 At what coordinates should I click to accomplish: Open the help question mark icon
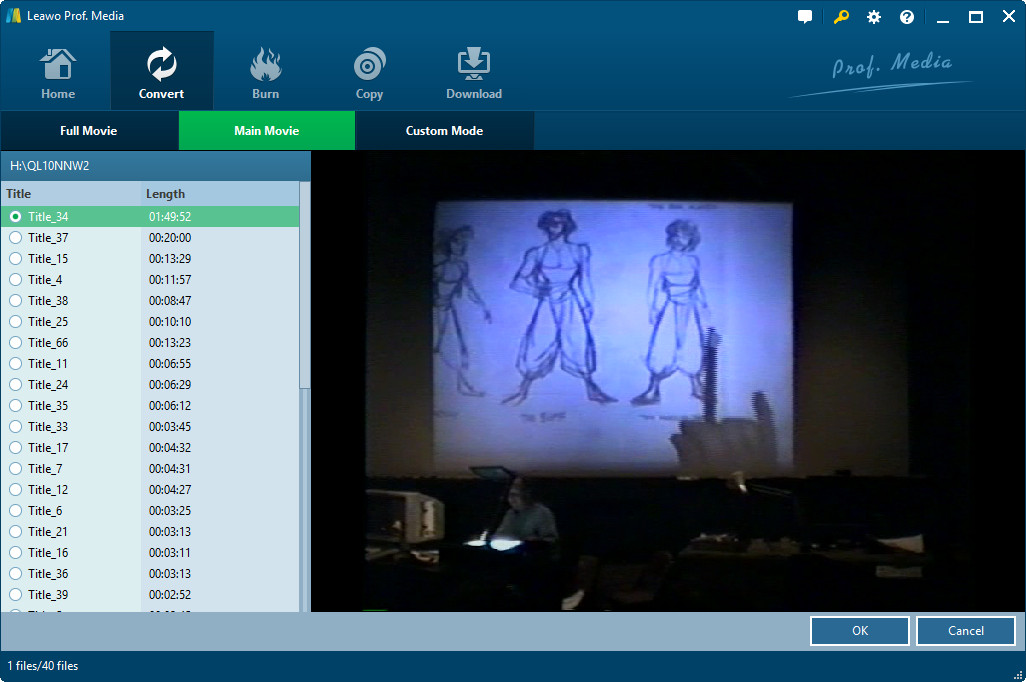(907, 17)
